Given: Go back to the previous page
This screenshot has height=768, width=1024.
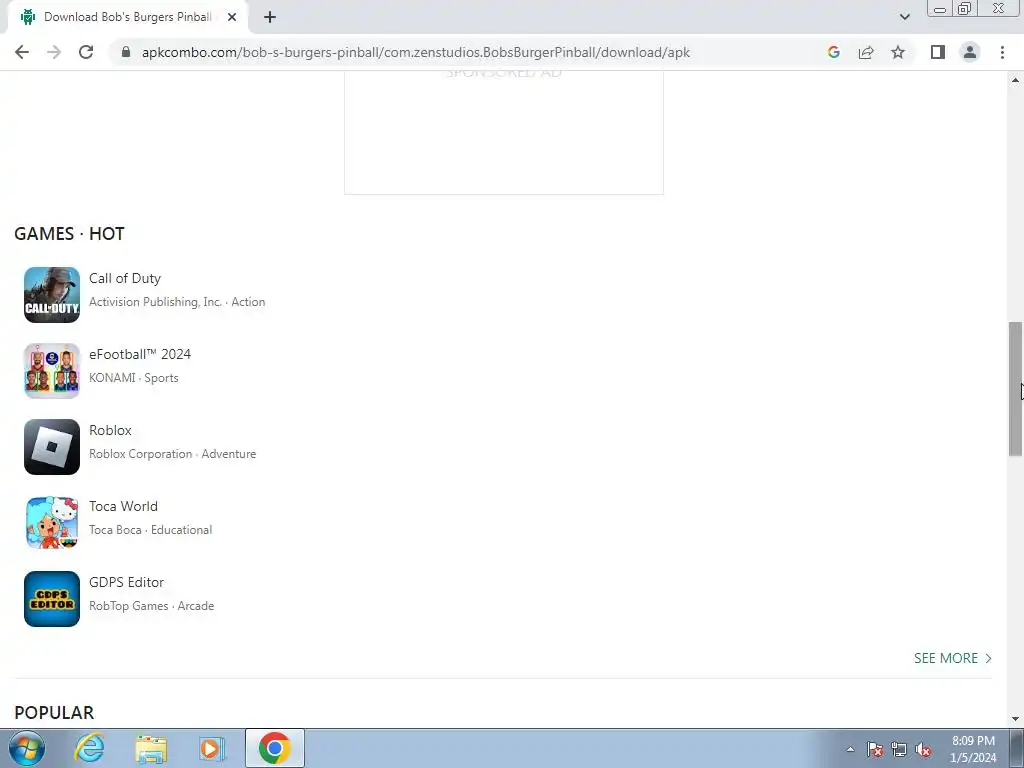Looking at the screenshot, I should pyautogui.click(x=22, y=52).
